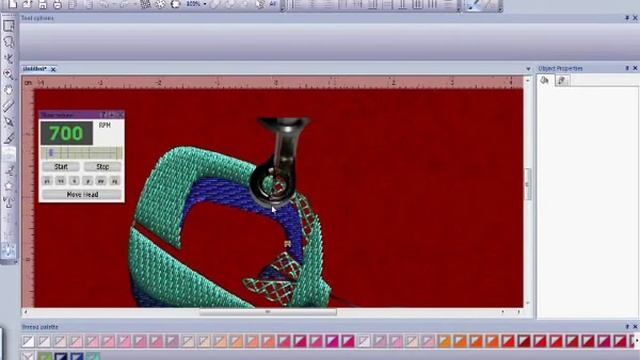Image resolution: width=640 pixels, height=360 pixels.
Task: Click the canvas scroll-left arrow
Action: (26, 312)
